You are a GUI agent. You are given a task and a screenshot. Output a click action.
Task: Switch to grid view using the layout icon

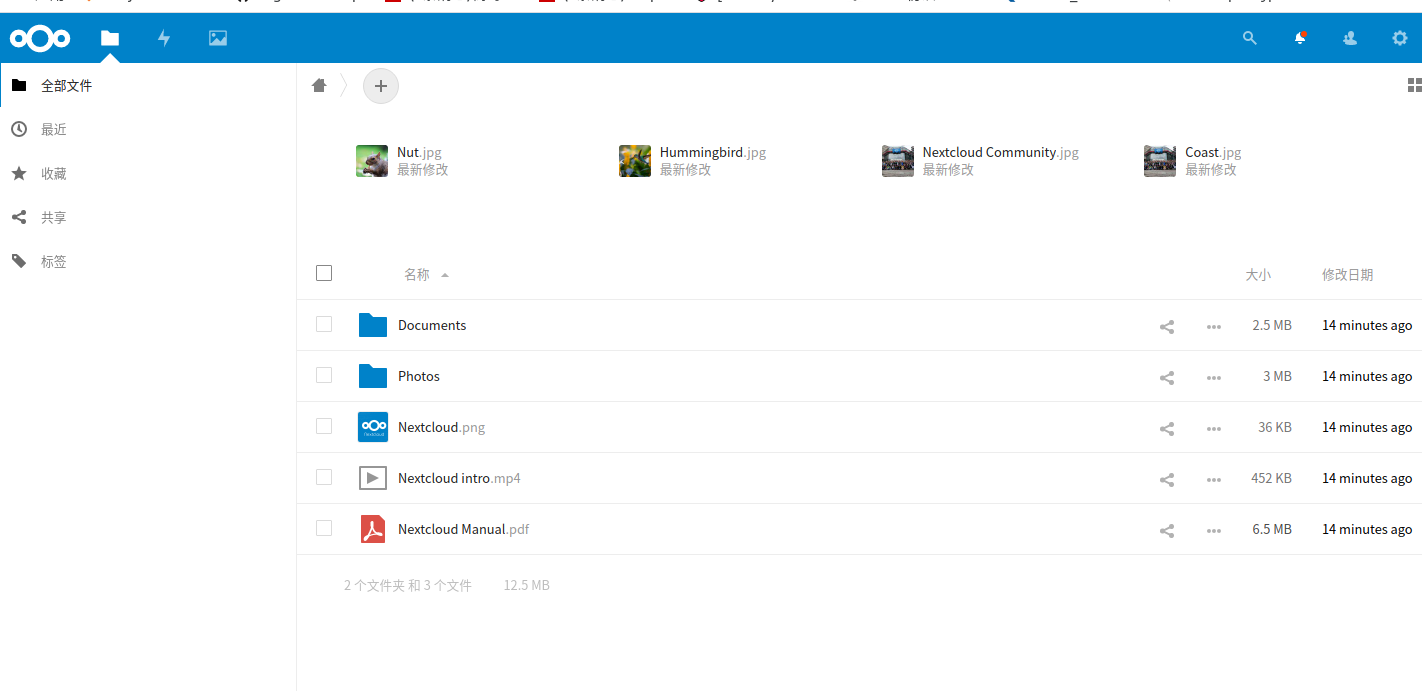pyautogui.click(x=1414, y=85)
